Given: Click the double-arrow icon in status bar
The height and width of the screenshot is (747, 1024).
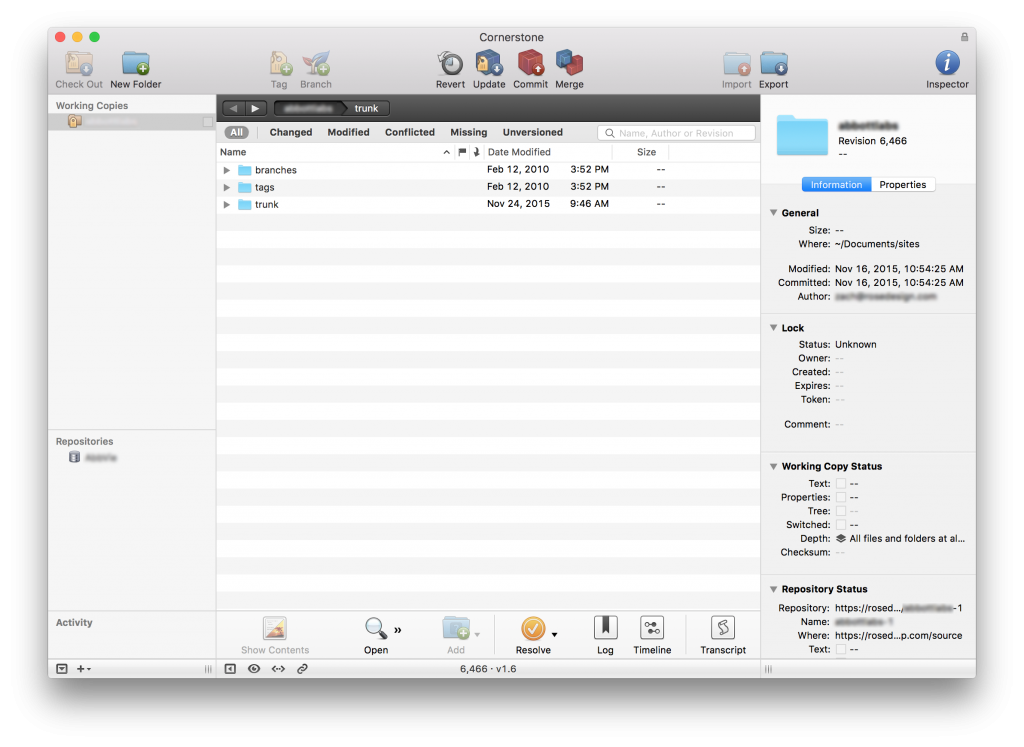Looking at the screenshot, I should click(x=278, y=669).
